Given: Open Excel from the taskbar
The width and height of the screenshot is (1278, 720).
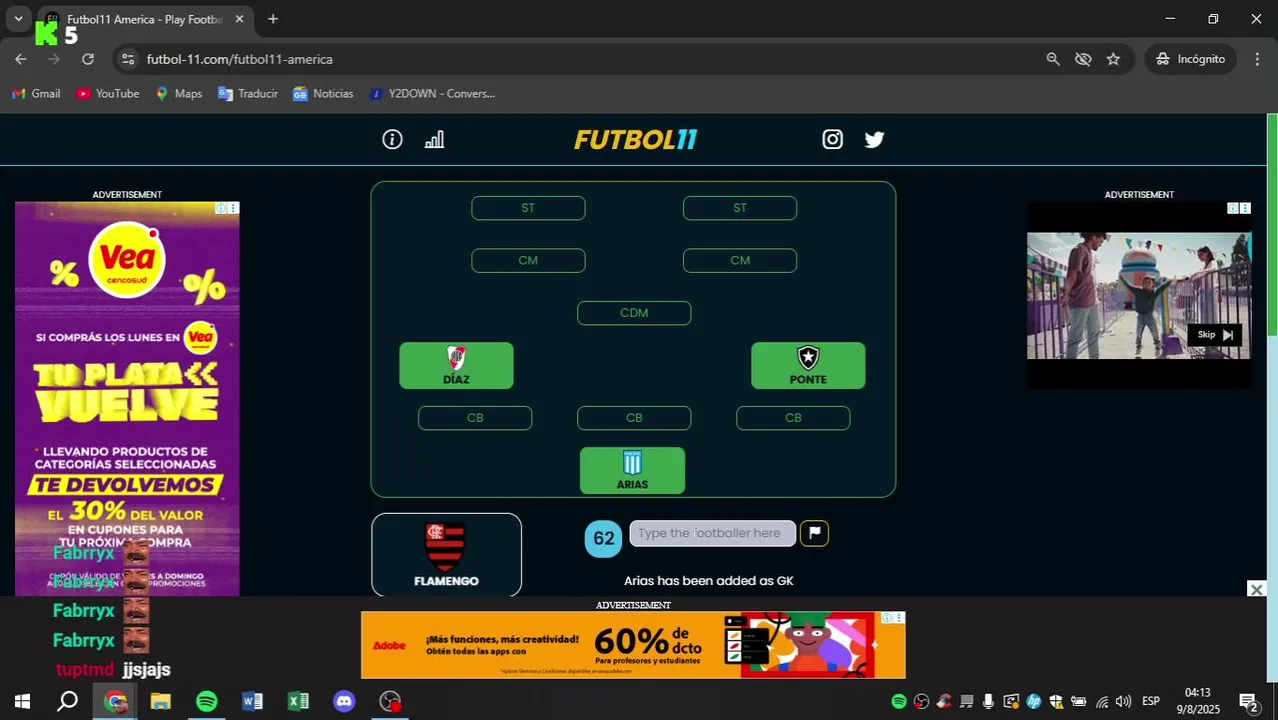Looking at the screenshot, I should pos(298,701).
